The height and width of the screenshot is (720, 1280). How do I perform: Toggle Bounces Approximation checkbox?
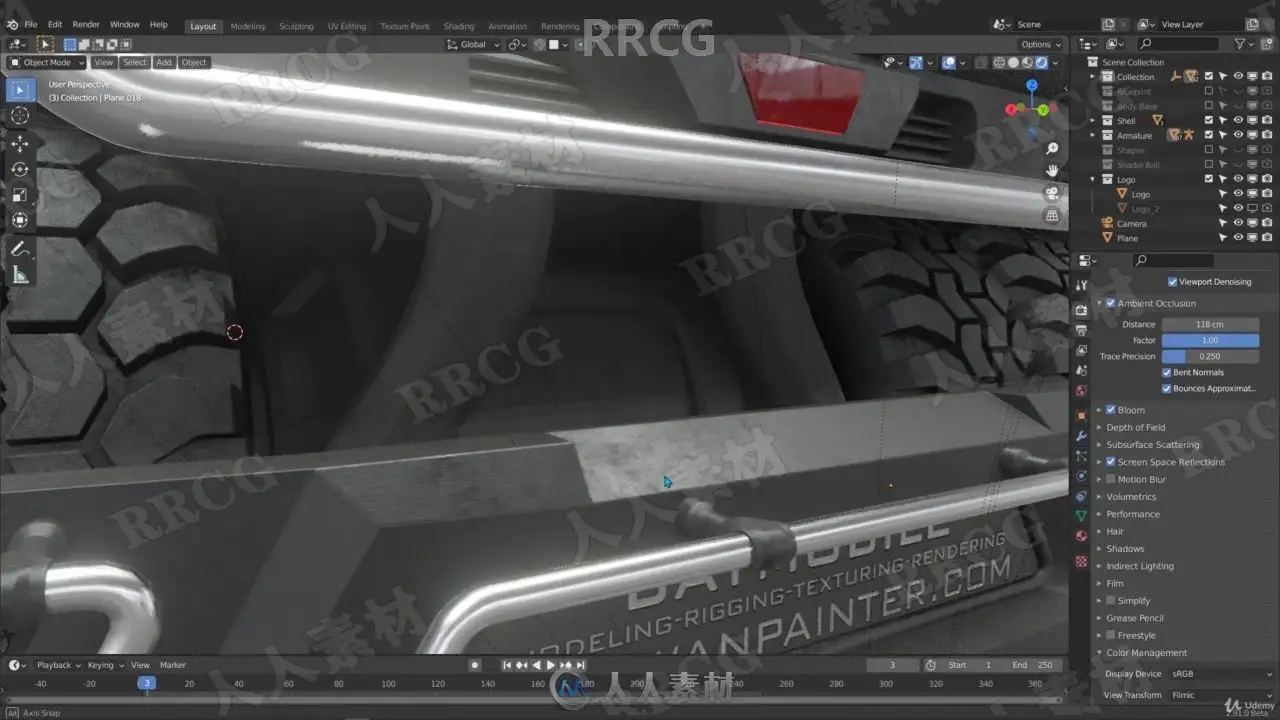[x=1167, y=388]
